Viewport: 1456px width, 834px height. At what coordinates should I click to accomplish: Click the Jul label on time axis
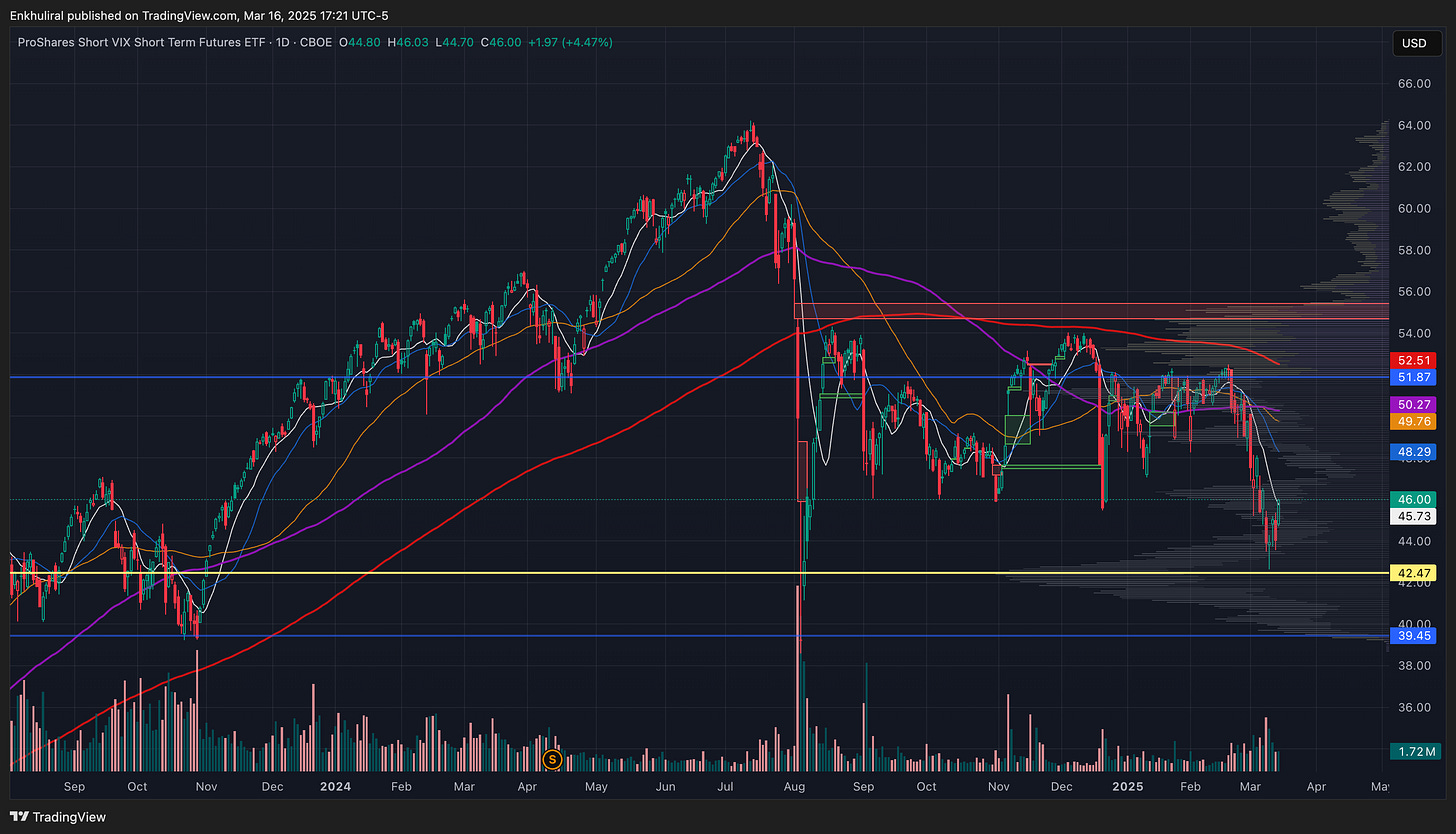[x=726, y=786]
